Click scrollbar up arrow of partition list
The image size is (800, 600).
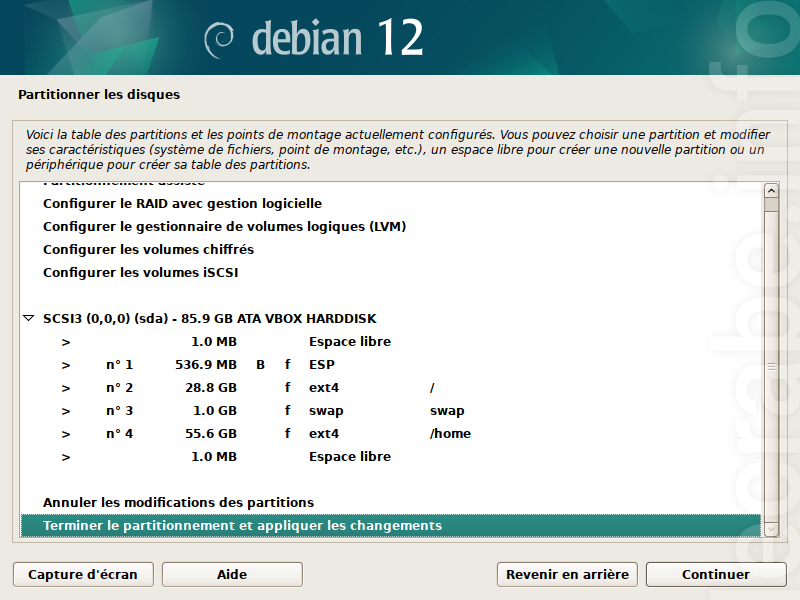(771, 191)
